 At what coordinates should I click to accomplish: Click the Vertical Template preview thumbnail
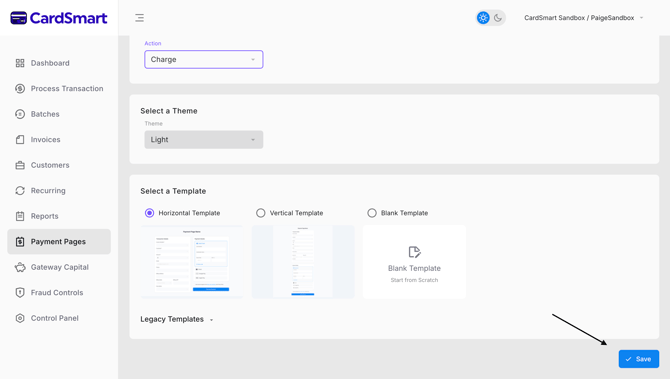[303, 261]
